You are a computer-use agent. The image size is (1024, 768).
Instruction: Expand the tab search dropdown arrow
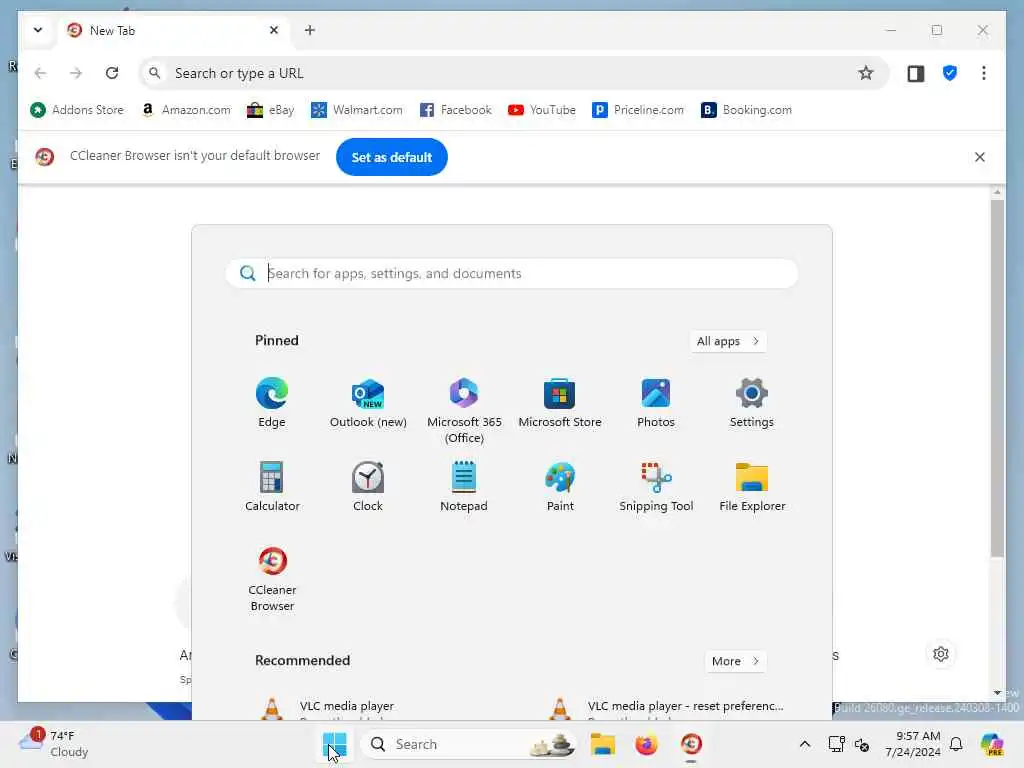[x=38, y=30]
